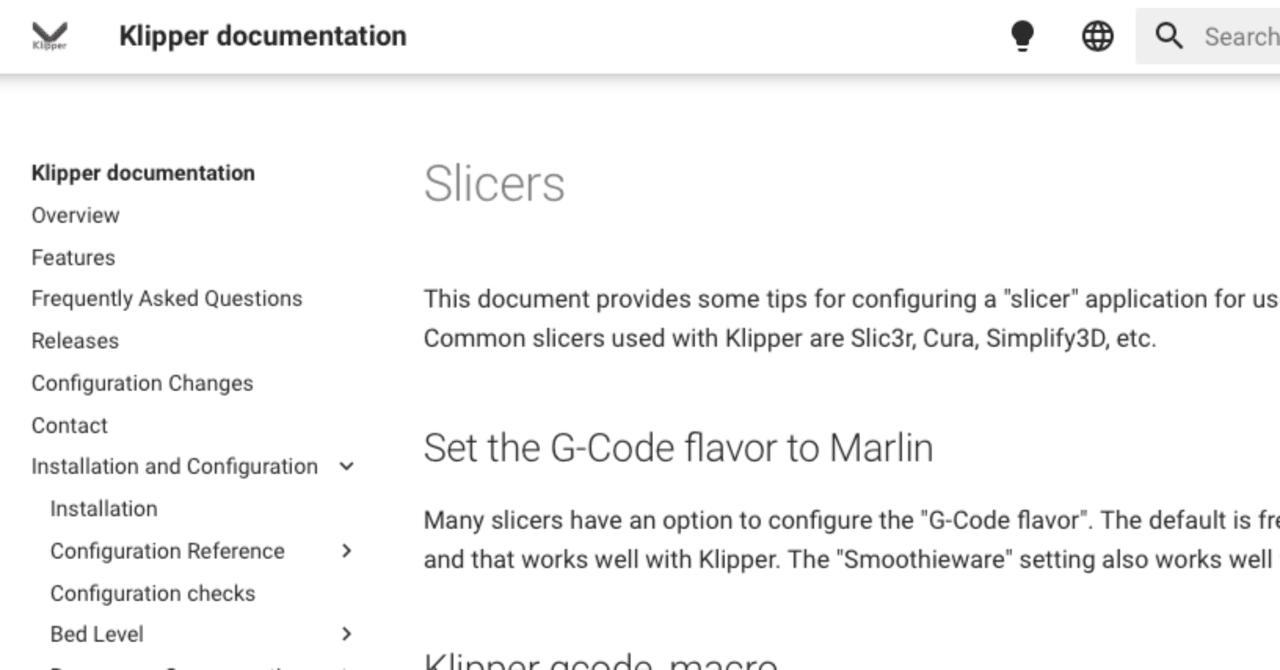Navigate to the Releases page
1280x670 pixels.
[75, 341]
